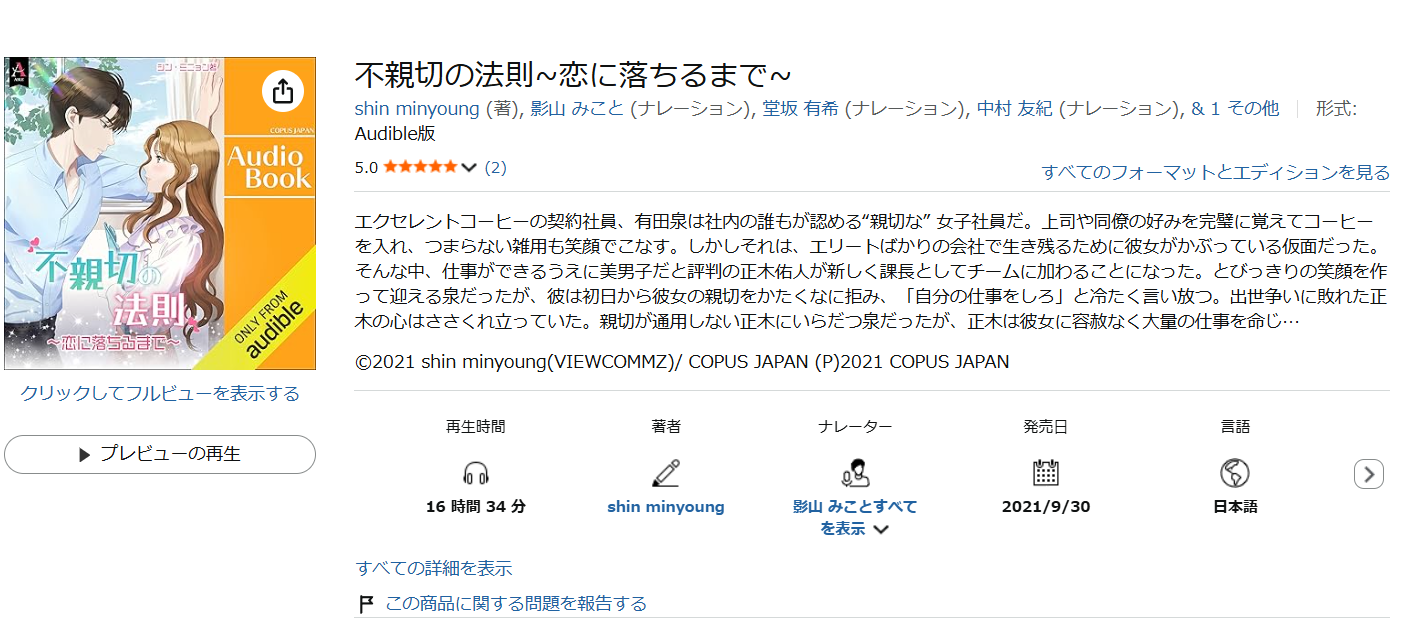Click the share icon on the cover image

point(283,91)
